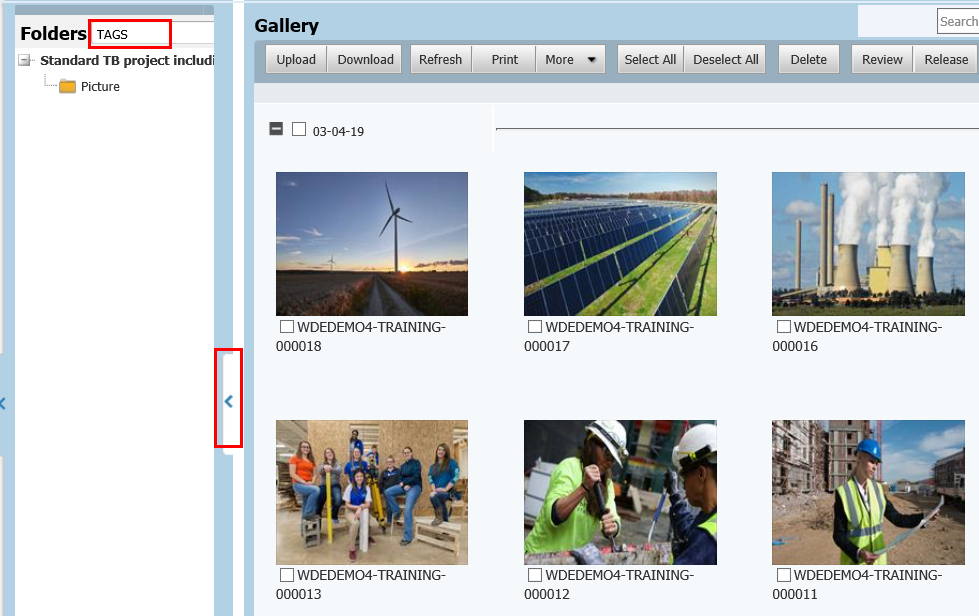This screenshot has height=616, width=979.
Task: Check the WDEDEMO4-TRAINING-000016 image checkbox
Action: tap(782, 326)
